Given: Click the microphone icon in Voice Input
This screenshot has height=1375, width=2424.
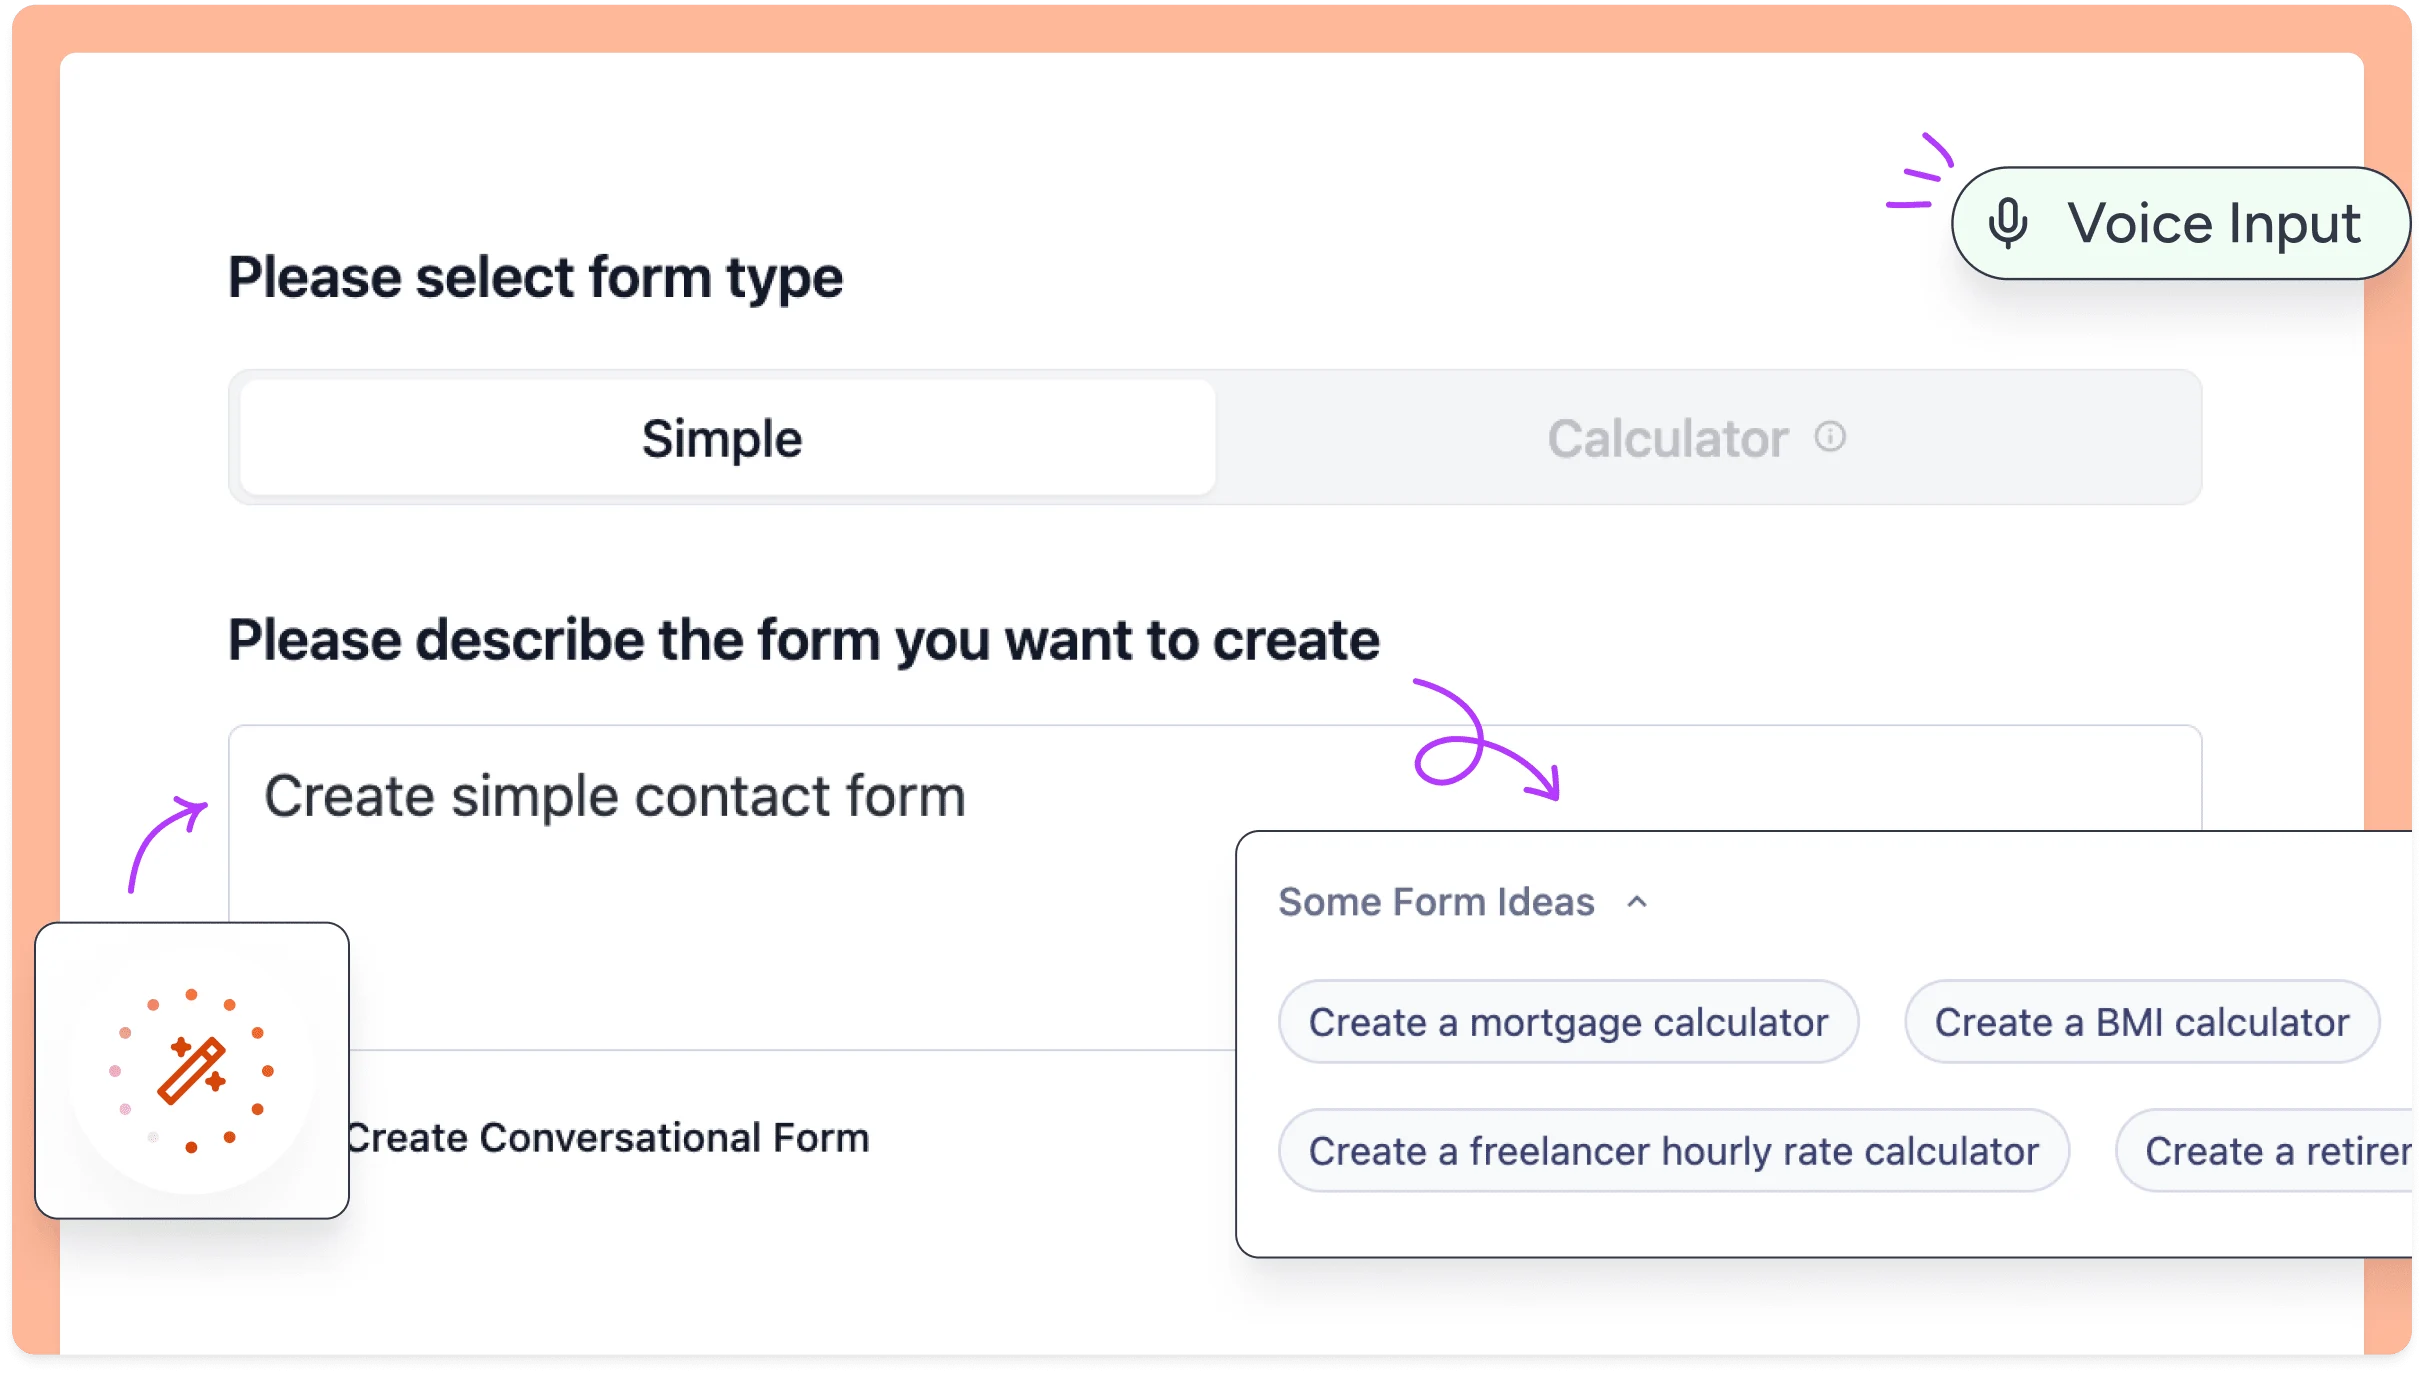Looking at the screenshot, I should (x=2007, y=223).
